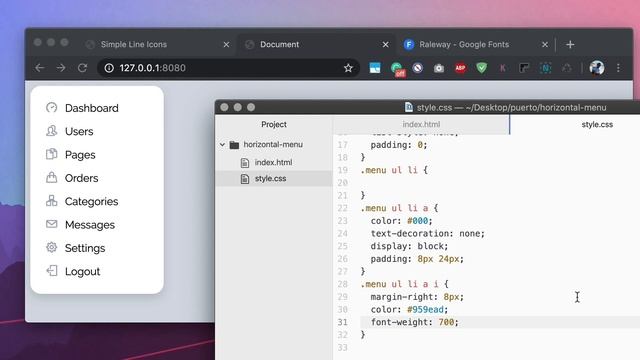Open the camera screenshot extension
Image resolution: width=640 pixels, height=360 pixels.
(x=439, y=68)
